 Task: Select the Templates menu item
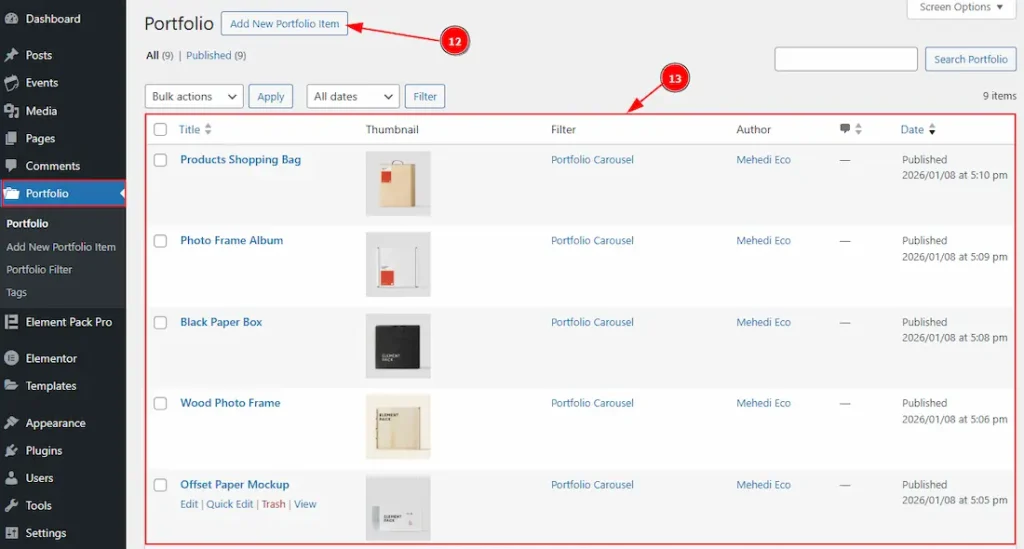pos(51,386)
